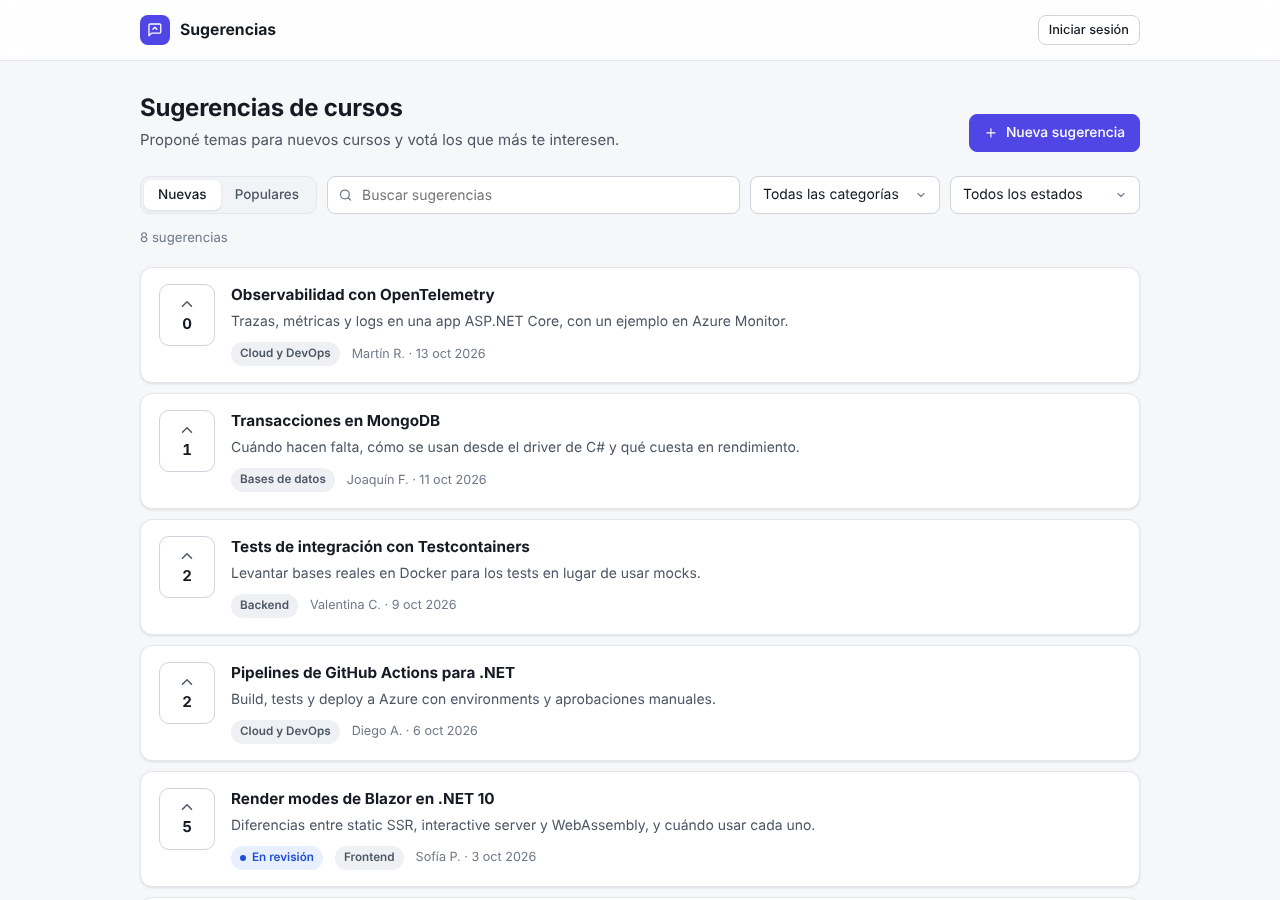Click the Backend category tag
The width and height of the screenshot is (1280, 900).
[x=264, y=606]
